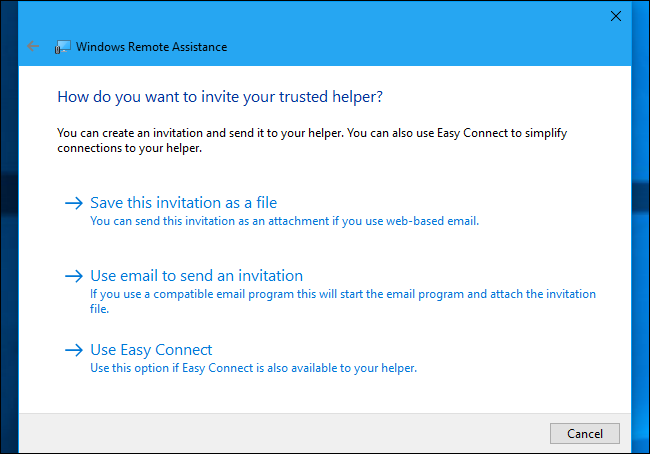Click the arrow icon beside Use email
This screenshot has width=650, height=454.
tap(73, 276)
